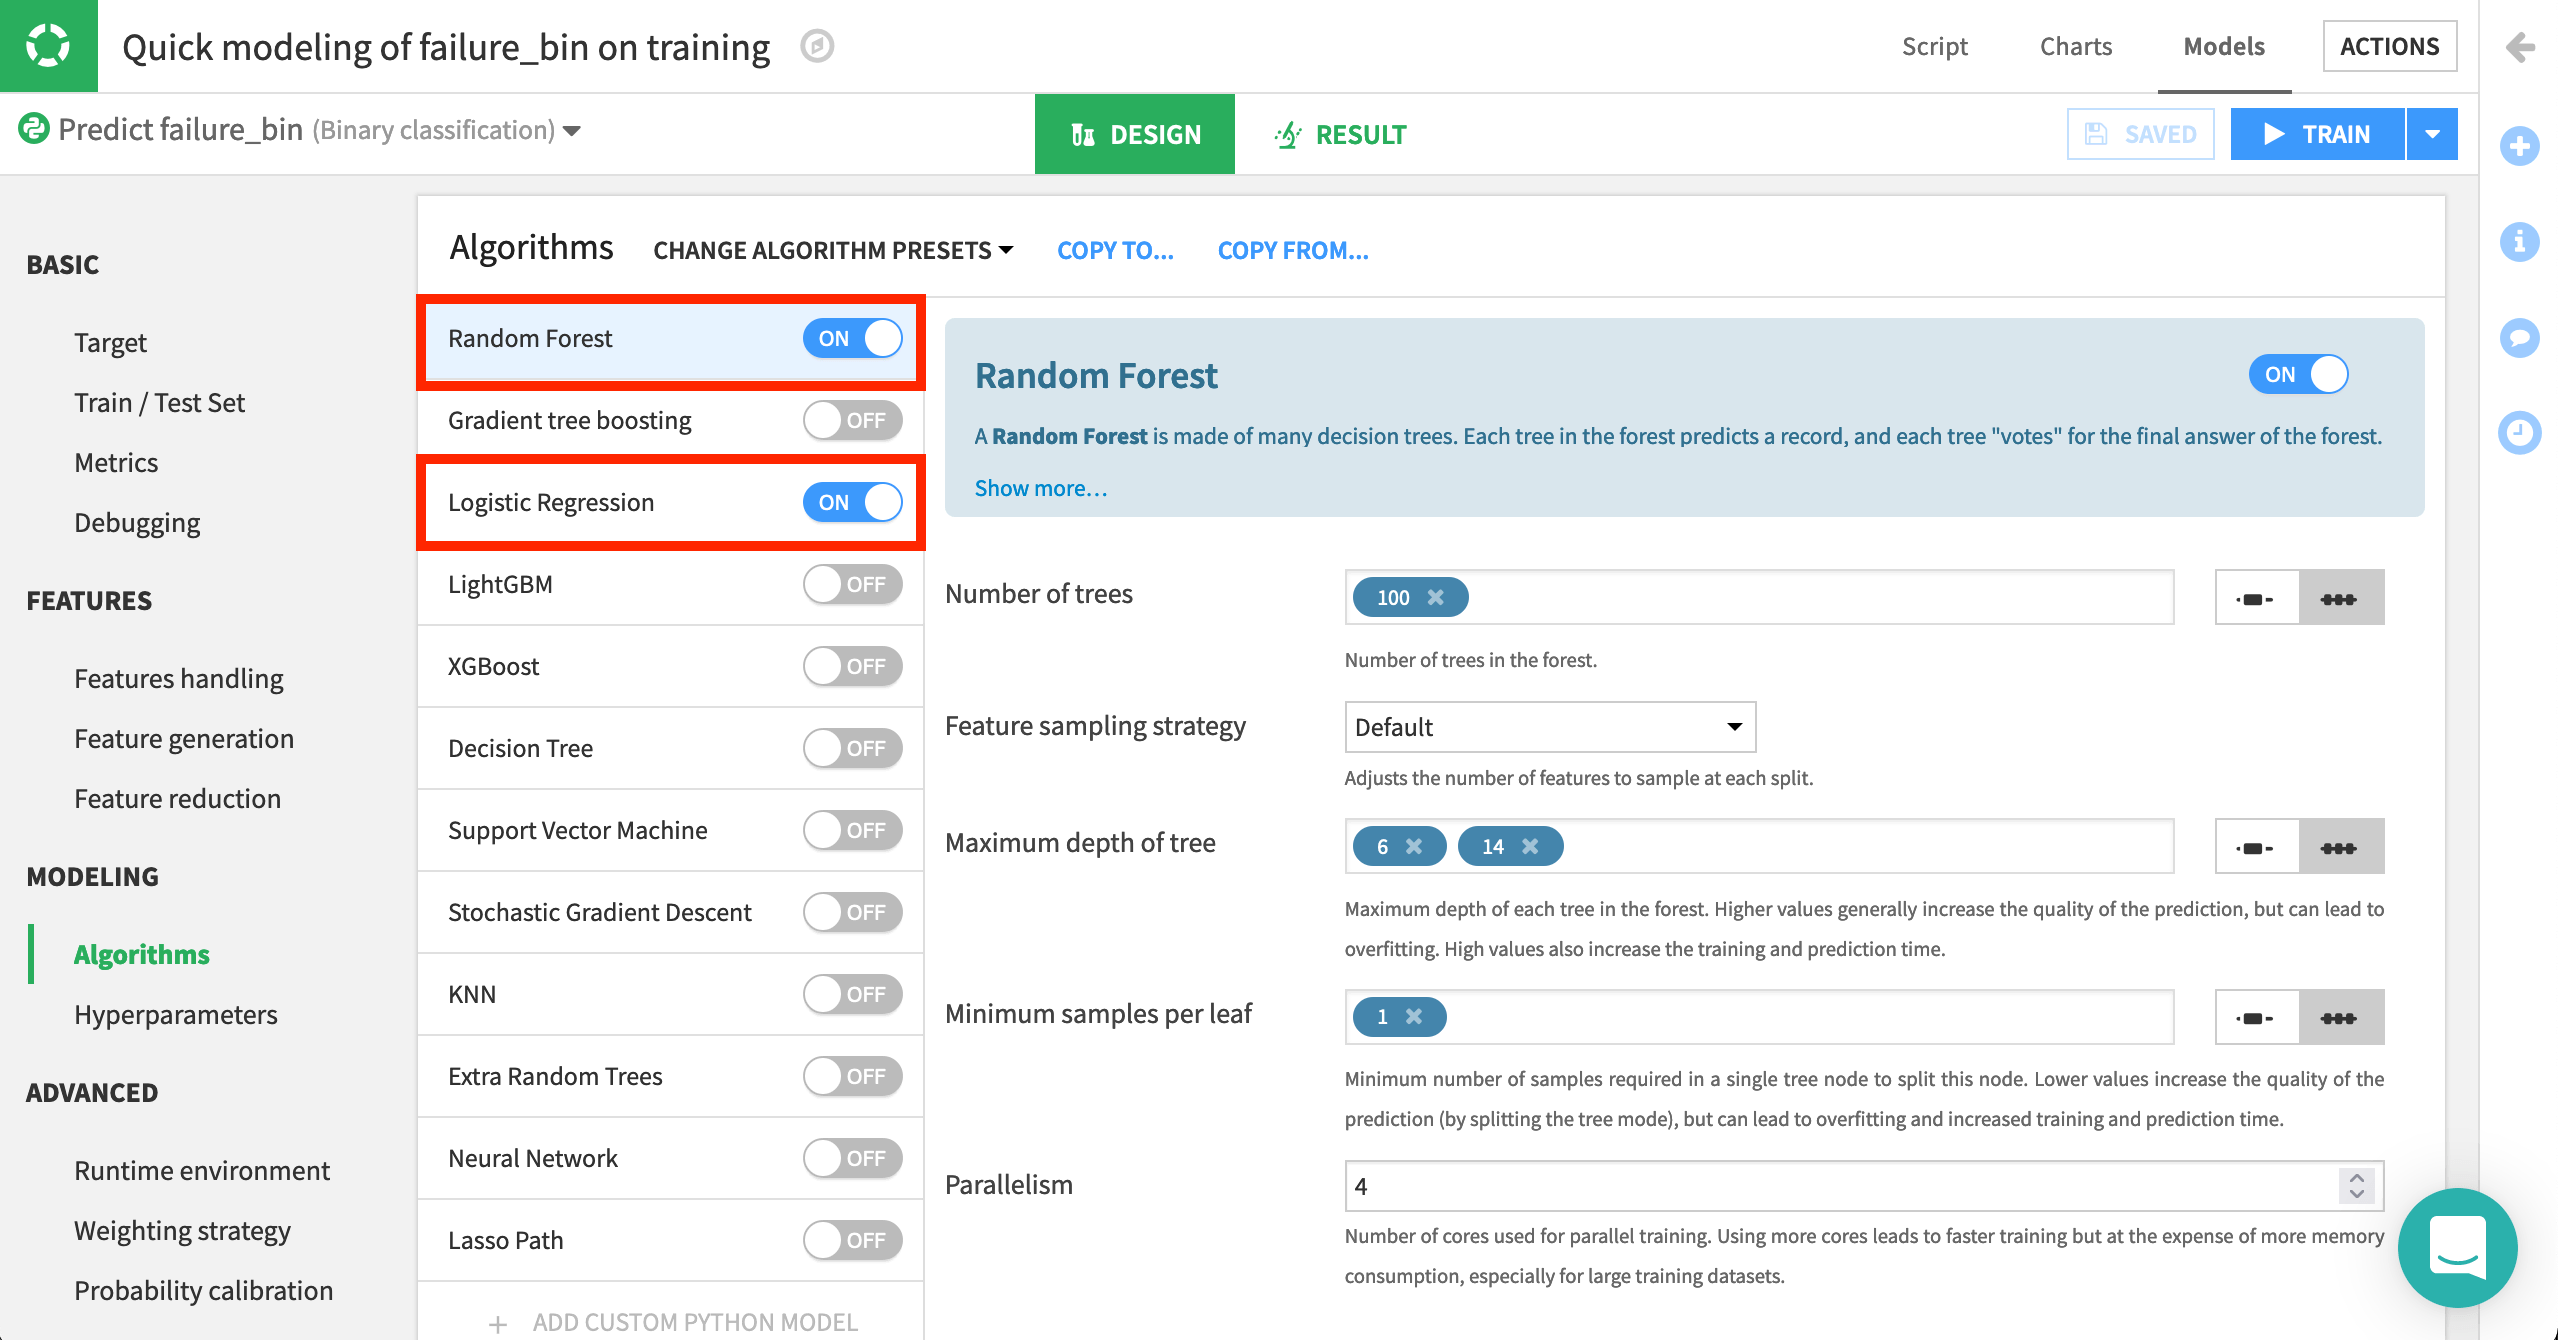
Task: Click the Saved button
Action: (x=2140, y=134)
